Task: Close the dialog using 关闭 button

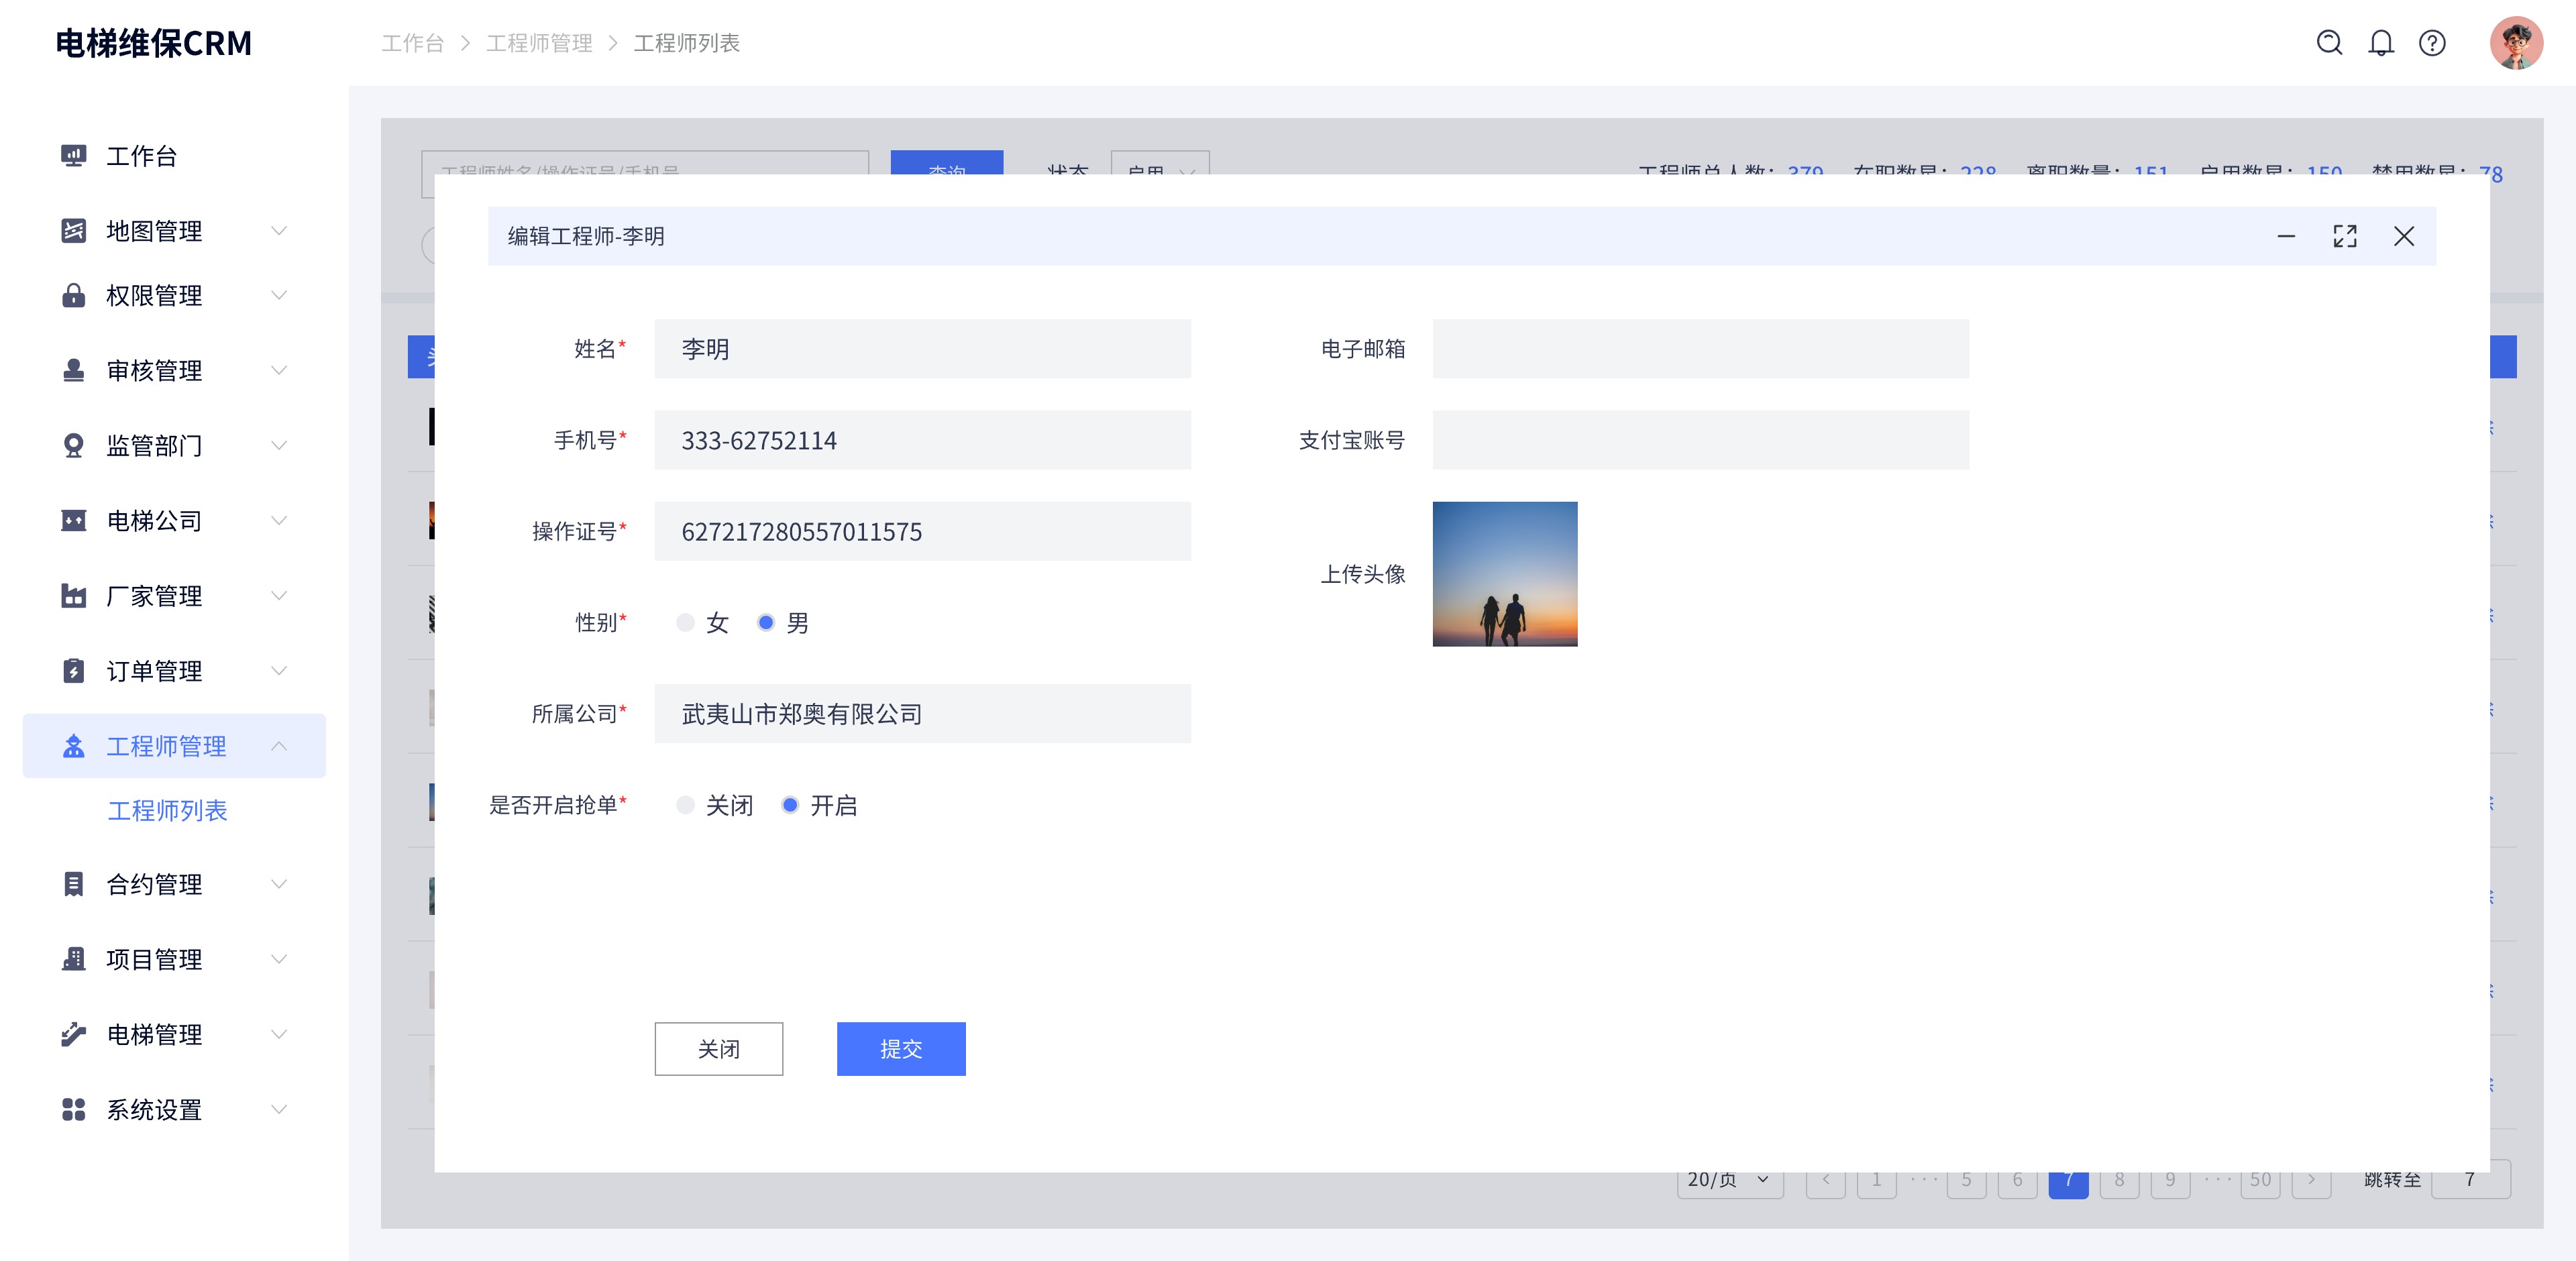Action: [x=718, y=1049]
